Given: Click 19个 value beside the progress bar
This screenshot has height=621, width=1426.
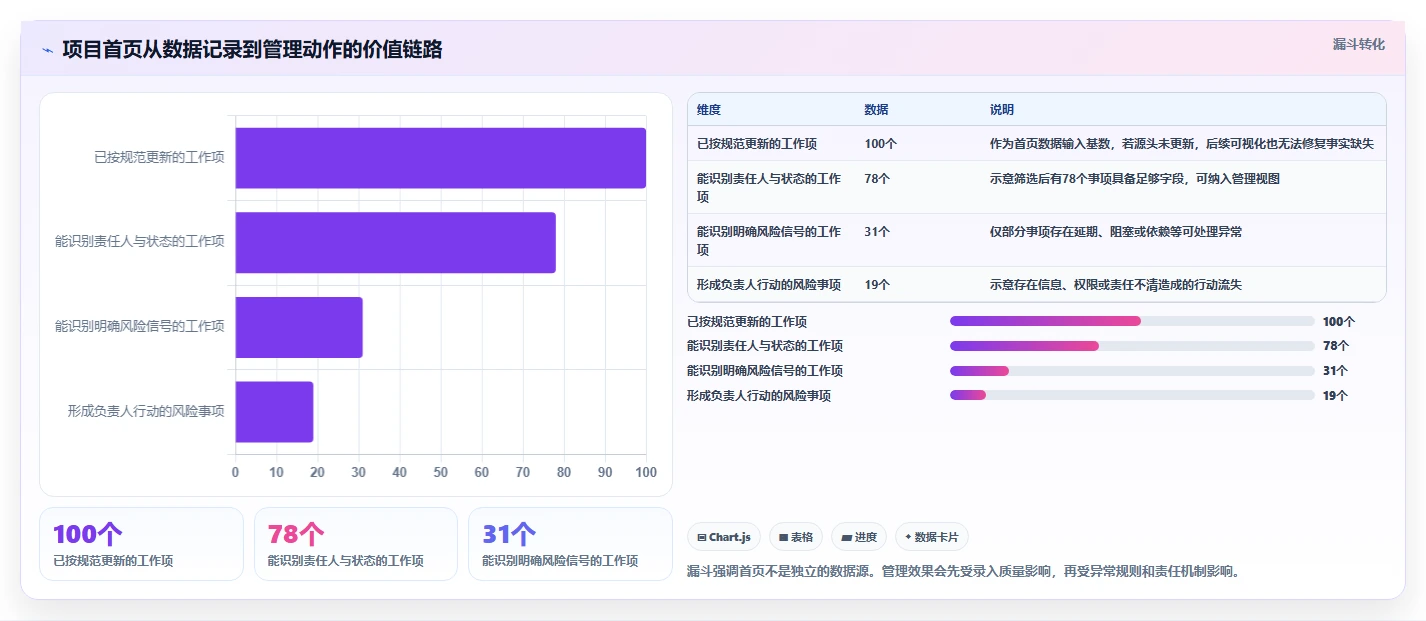Looking at the screenshot, I should click(x=1335, y=396).
